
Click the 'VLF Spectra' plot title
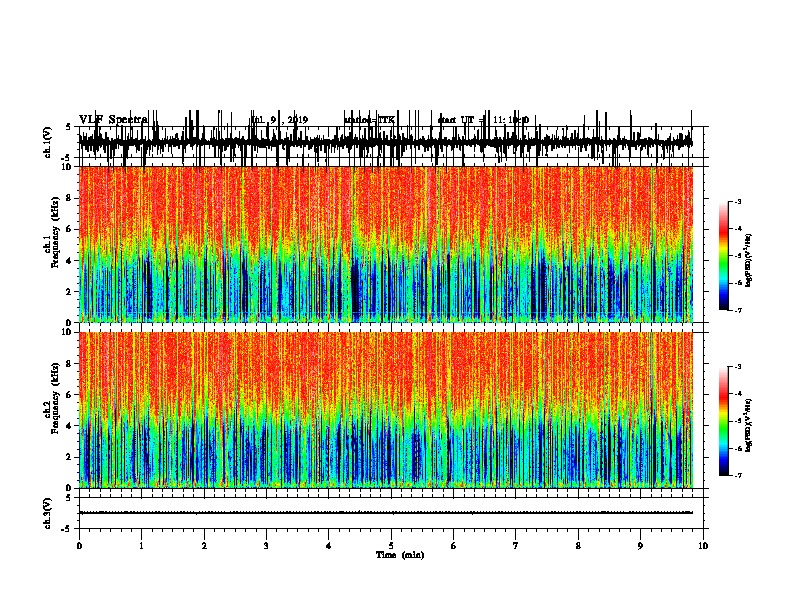click(x=113, y=119)
